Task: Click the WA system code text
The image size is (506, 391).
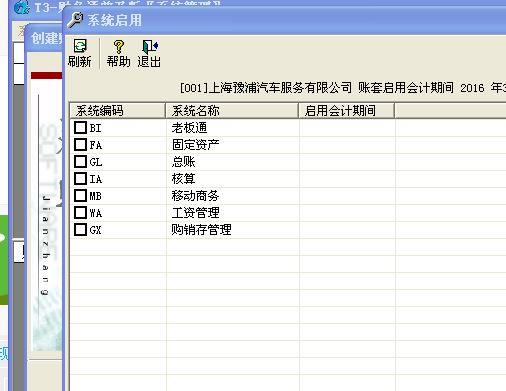Action: (x=96, y=213)
